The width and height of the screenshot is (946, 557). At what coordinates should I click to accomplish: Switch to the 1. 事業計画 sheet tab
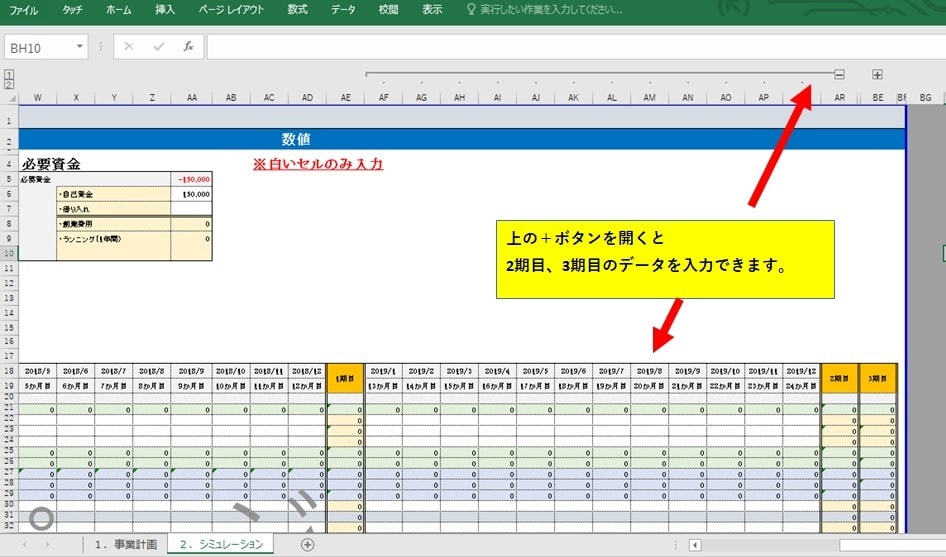pos(125,544)
